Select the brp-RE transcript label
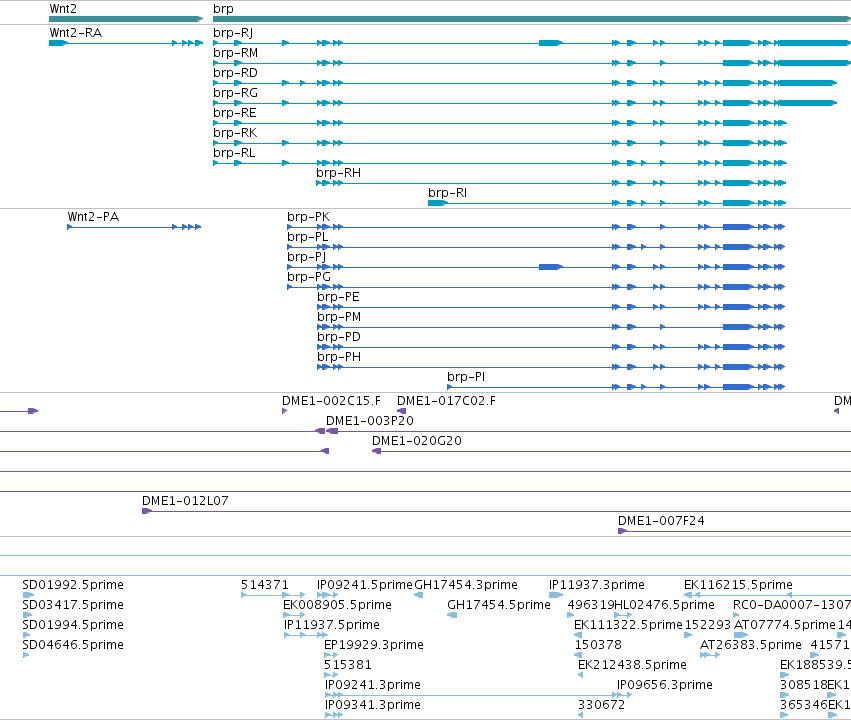This screenshot has width=851, height=720. 234,113
